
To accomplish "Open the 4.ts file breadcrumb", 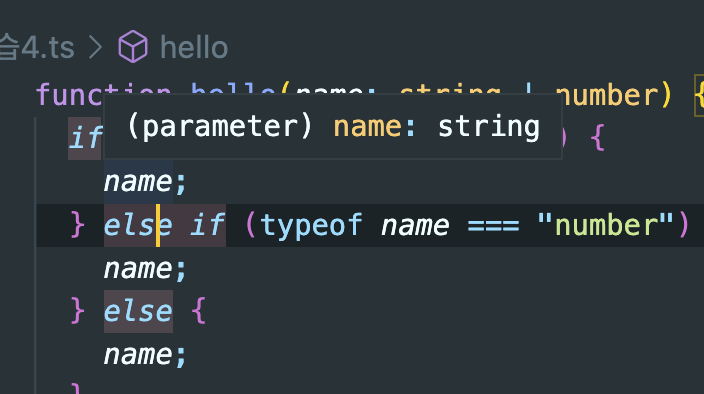I will tap(37, 48).
